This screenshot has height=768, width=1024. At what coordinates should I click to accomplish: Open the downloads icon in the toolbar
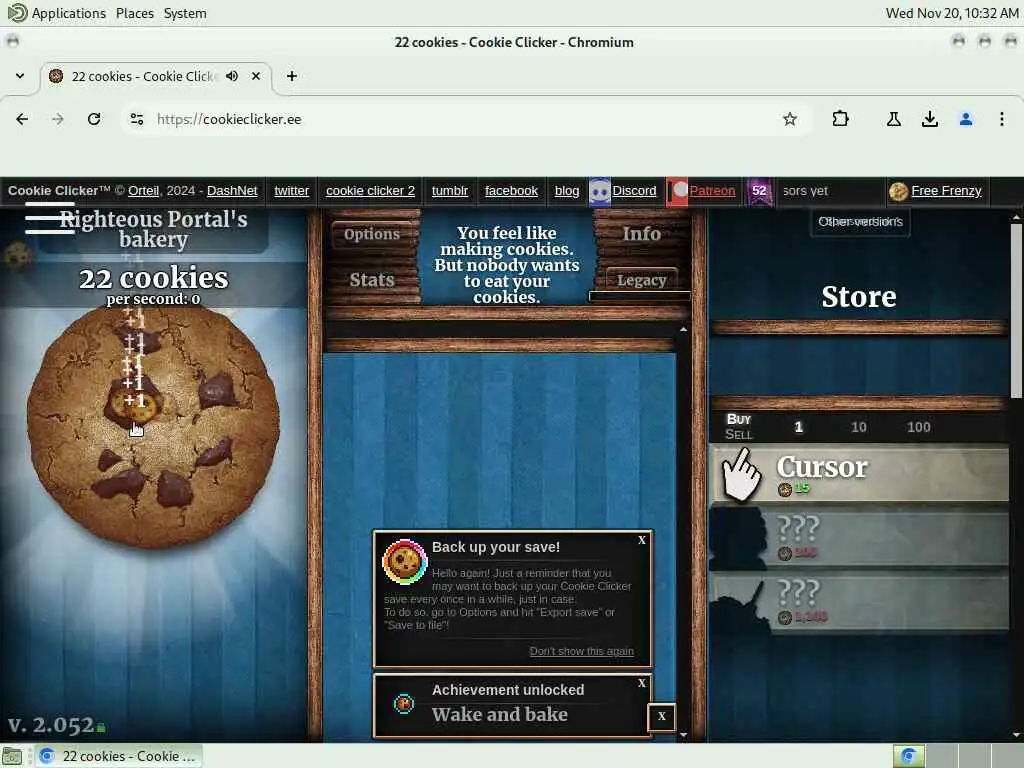929,119
